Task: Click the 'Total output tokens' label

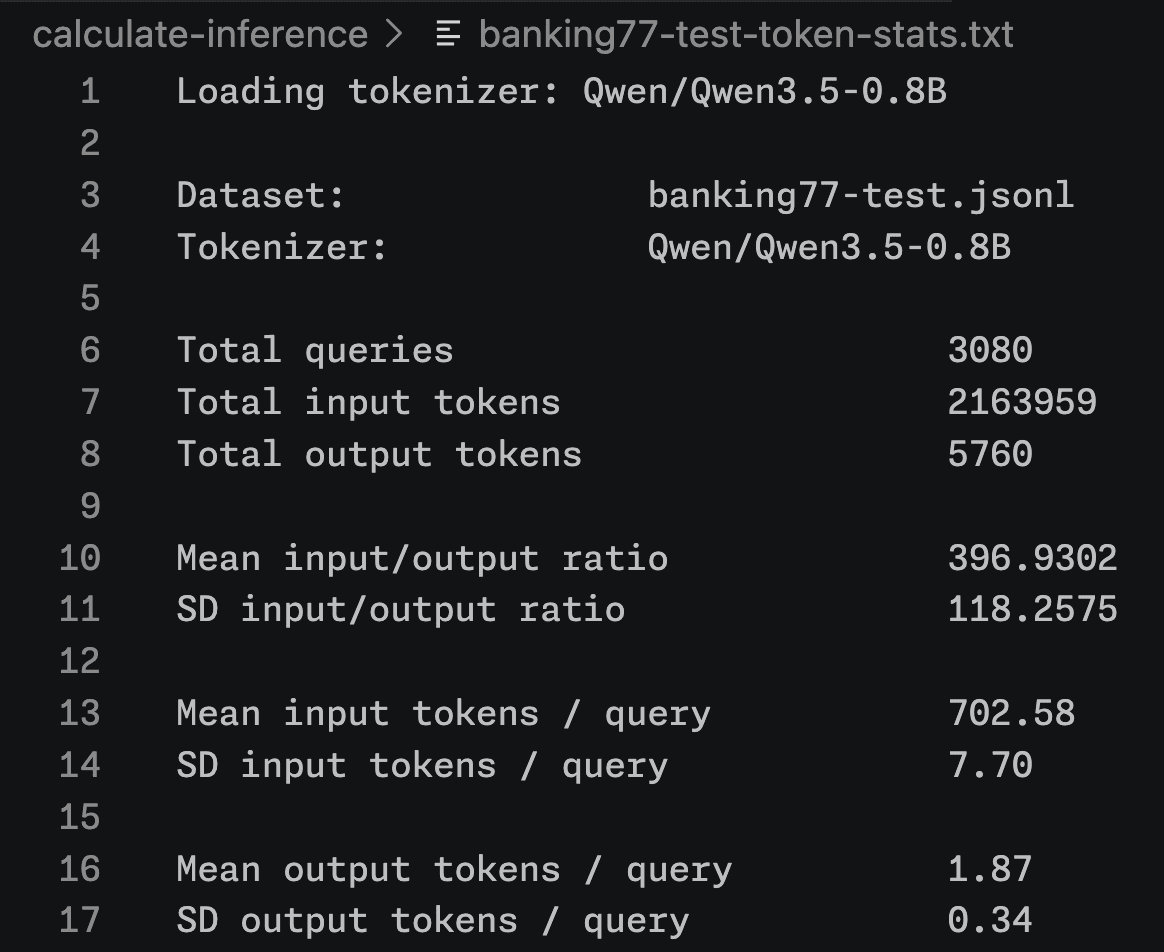Action: pos(379,454)
